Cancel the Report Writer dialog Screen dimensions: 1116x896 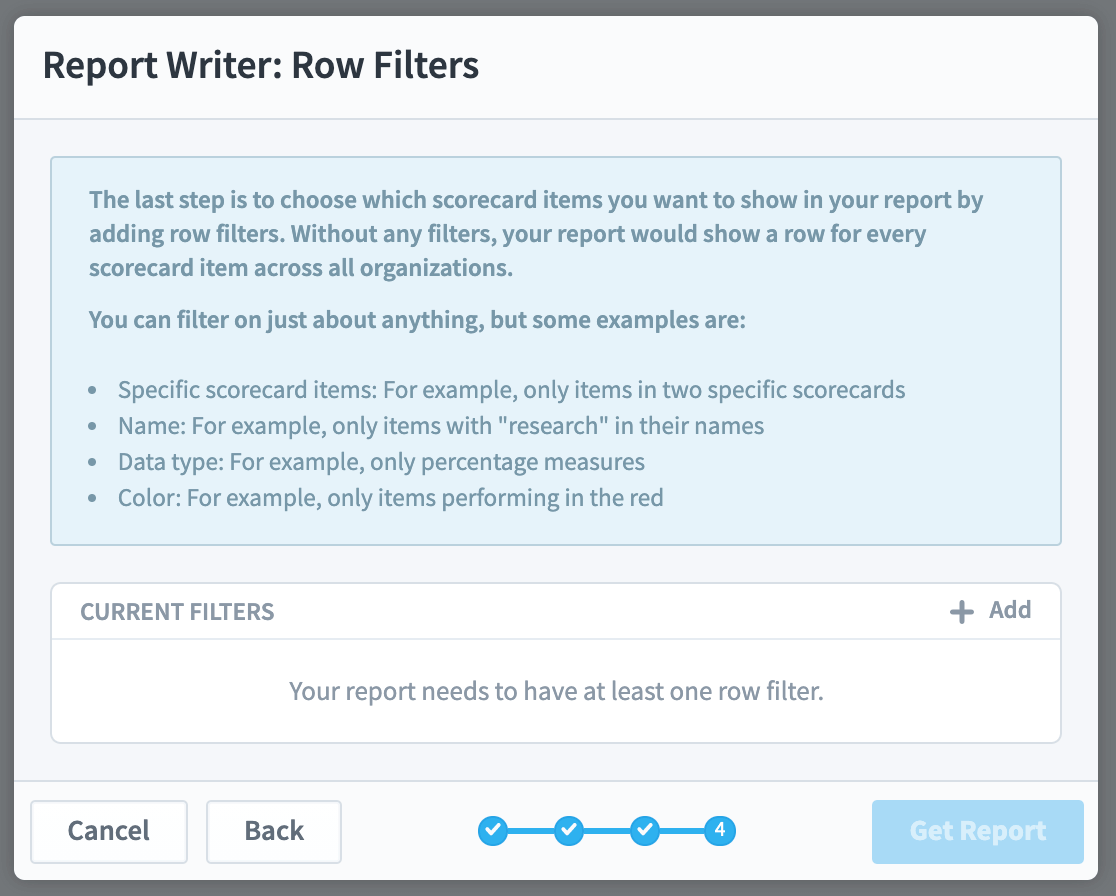[109, 831]
